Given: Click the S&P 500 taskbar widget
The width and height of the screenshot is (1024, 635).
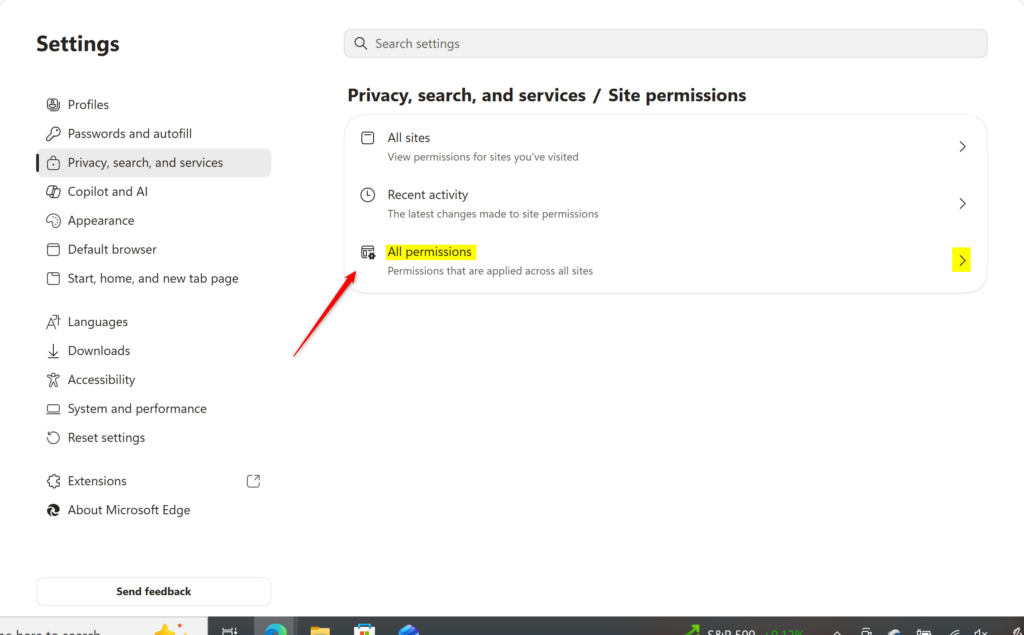Looking at the screenshot, I should [744, 630].
